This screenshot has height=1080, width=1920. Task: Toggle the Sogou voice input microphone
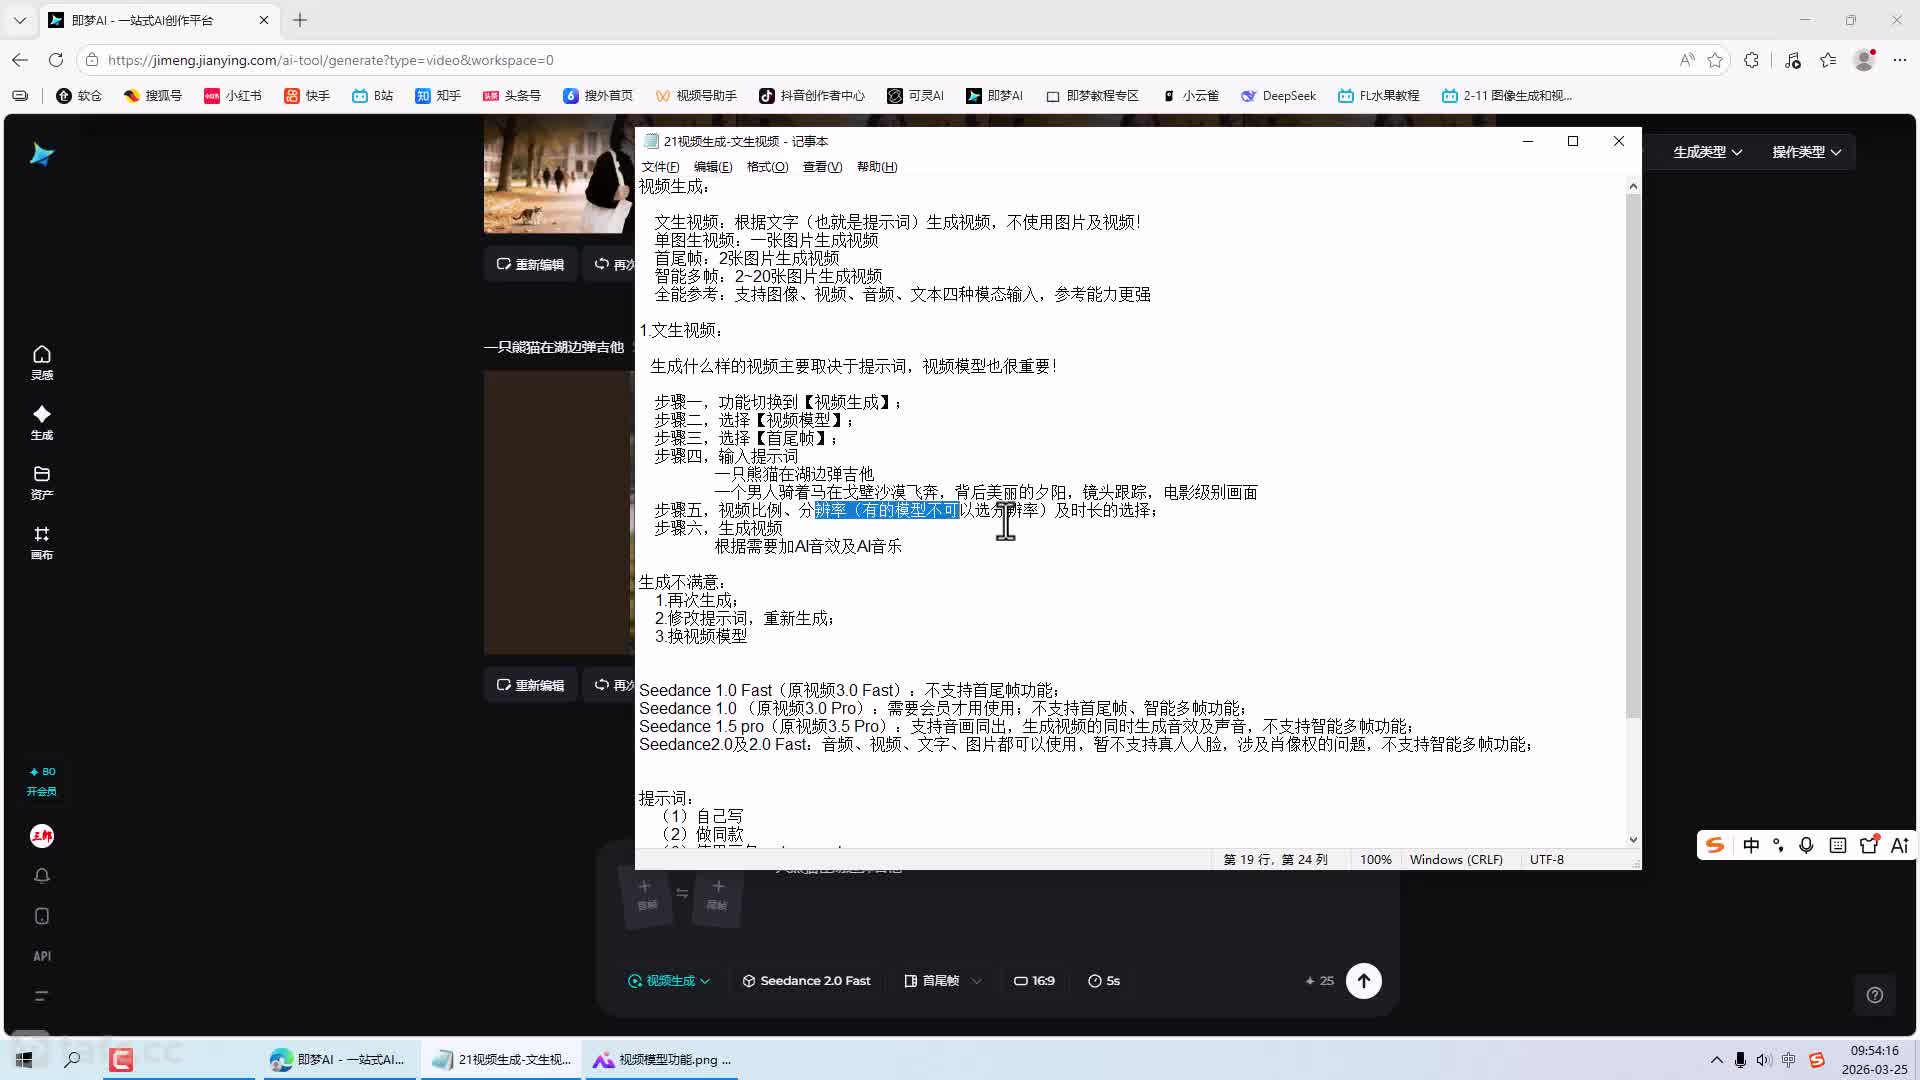[1806, 845]
